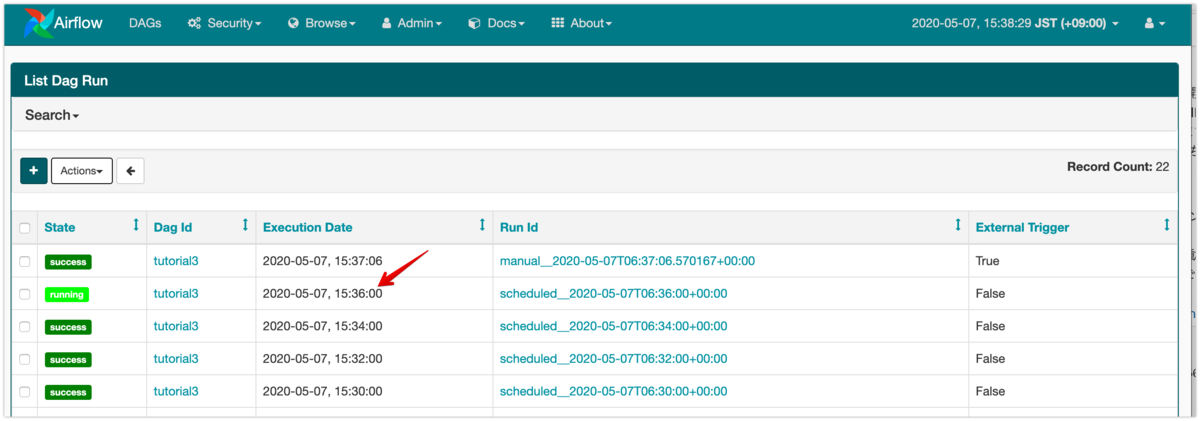Tick checkbox for the 15:34:00 run row
Image resolution: width=1200 pixels, height=421 pixels.
[x=25, y=327]
